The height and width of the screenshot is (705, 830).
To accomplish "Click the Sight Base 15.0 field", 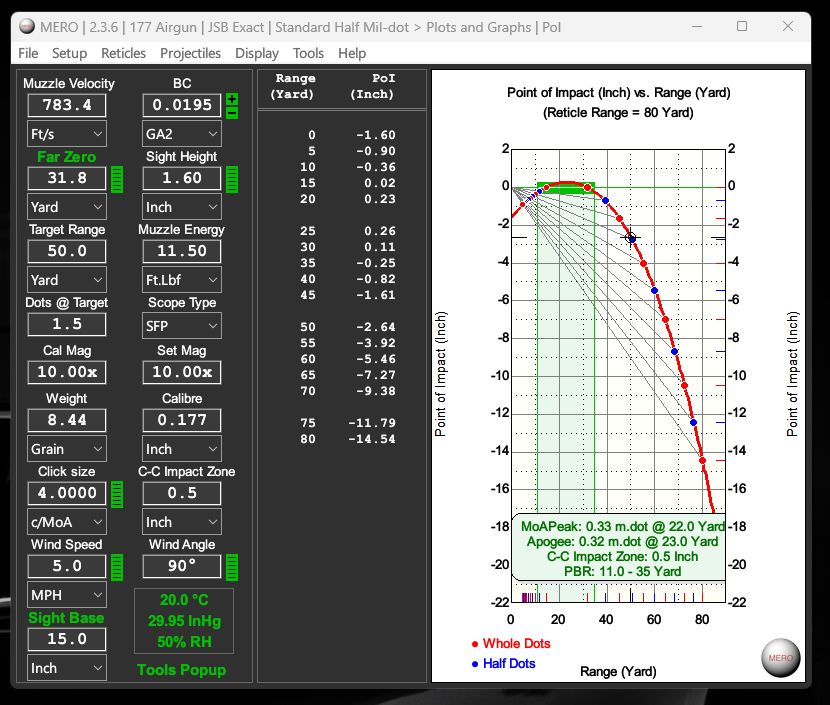I will click(x=67, y=639).
